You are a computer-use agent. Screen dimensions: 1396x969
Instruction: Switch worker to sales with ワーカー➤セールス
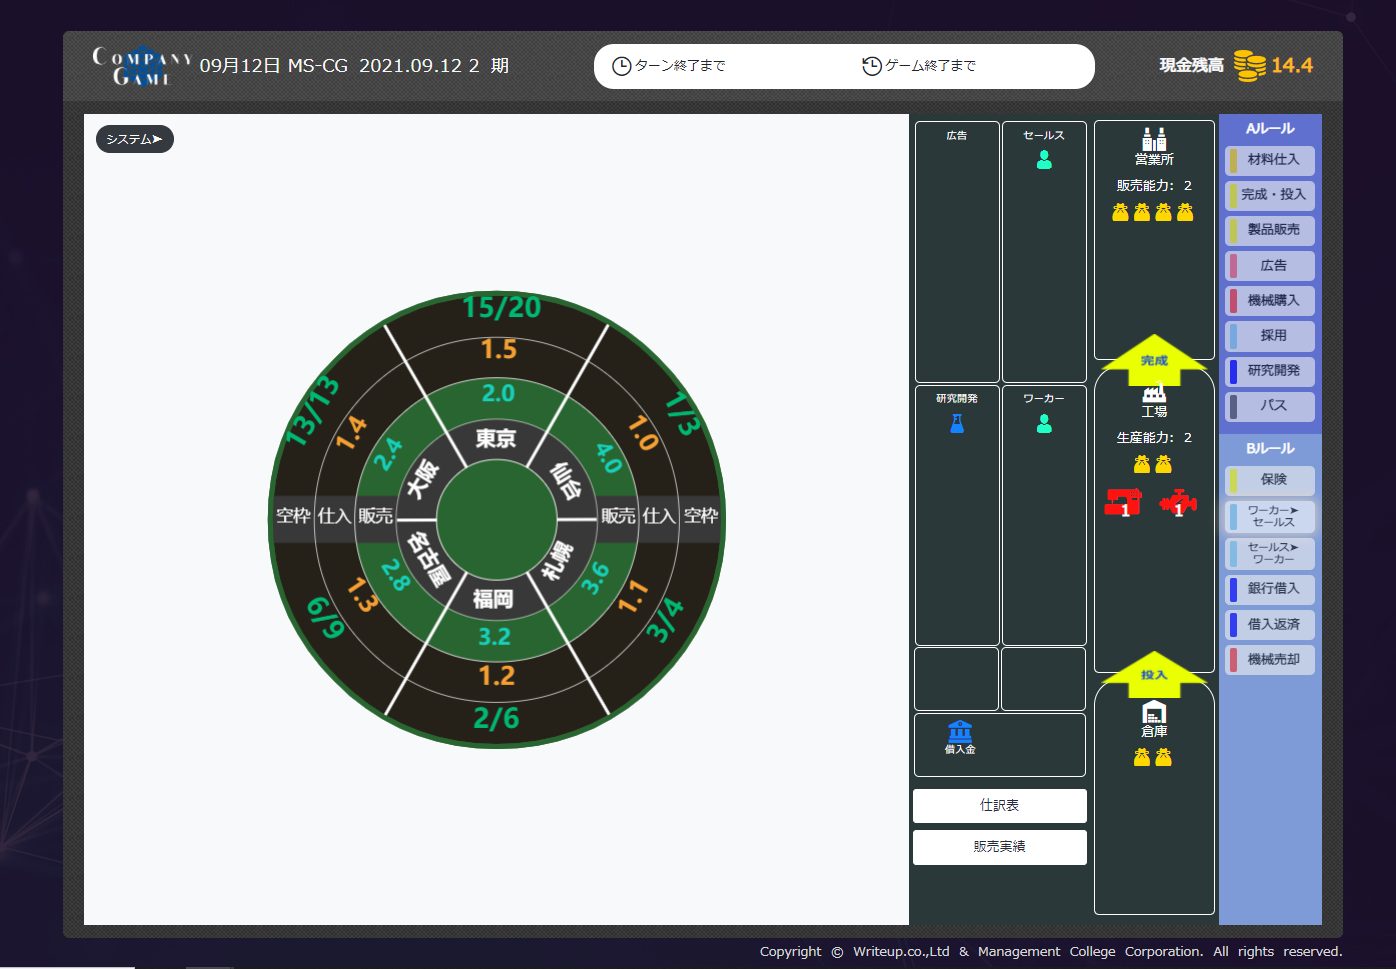coord(1270,517)
